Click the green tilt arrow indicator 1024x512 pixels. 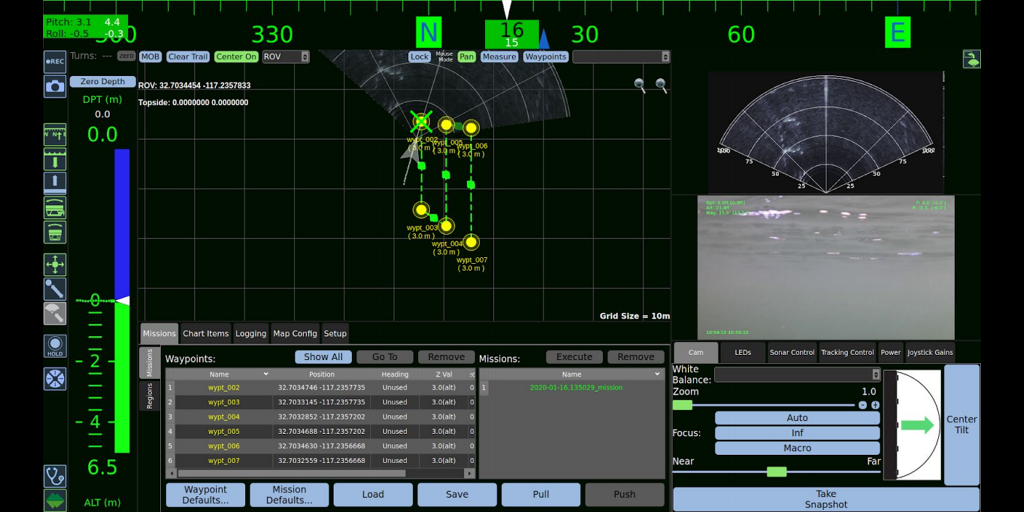click(918, 426)
